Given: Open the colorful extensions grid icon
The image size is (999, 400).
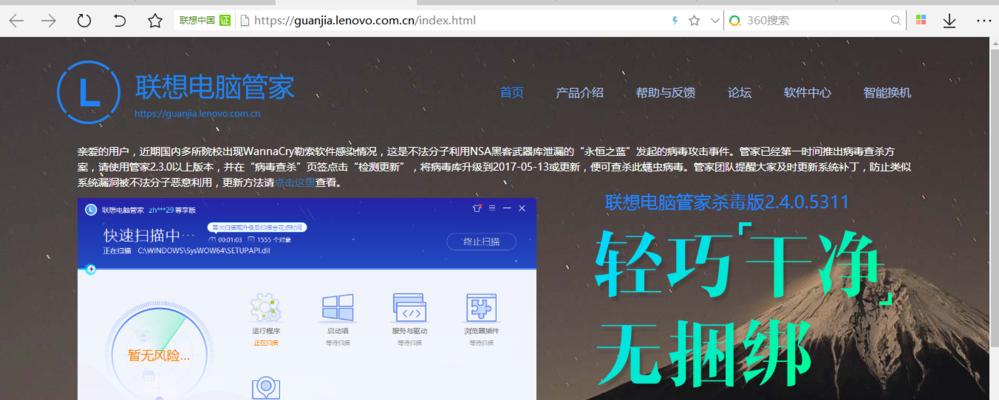Looking at the screenshot, I should pos(921,20).
